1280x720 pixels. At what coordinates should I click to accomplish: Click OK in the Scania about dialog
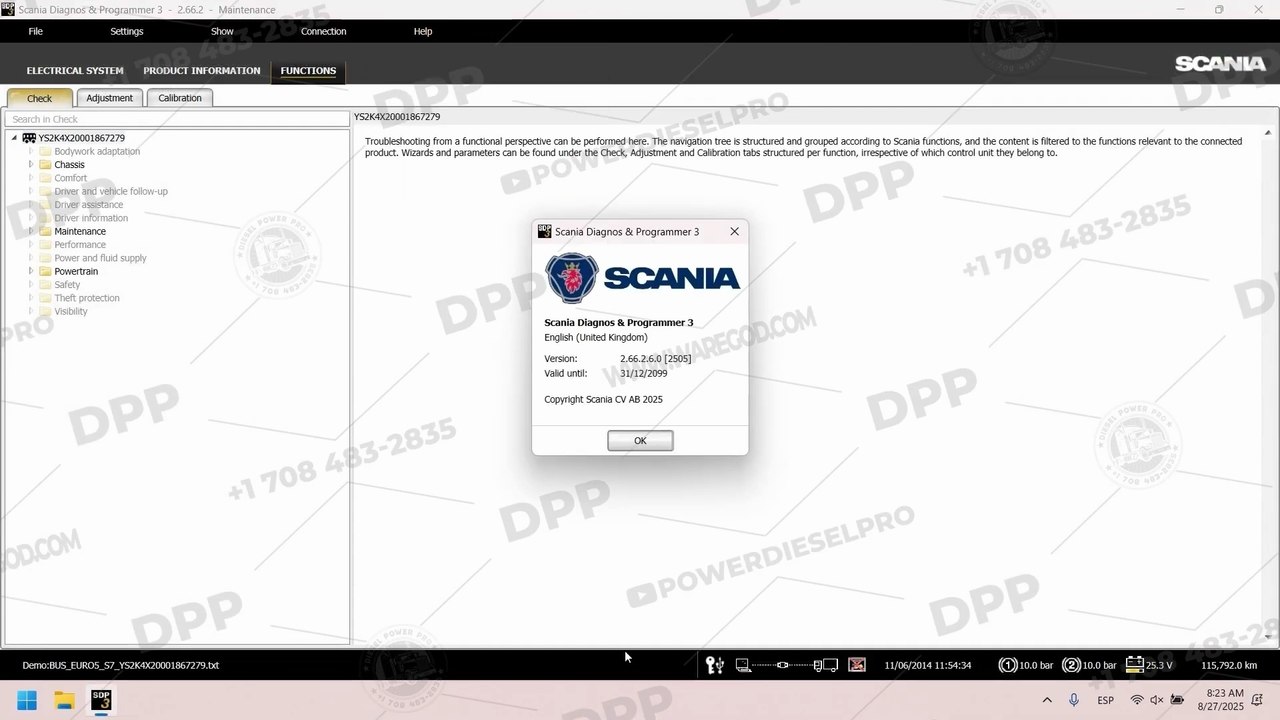[640, 441]
